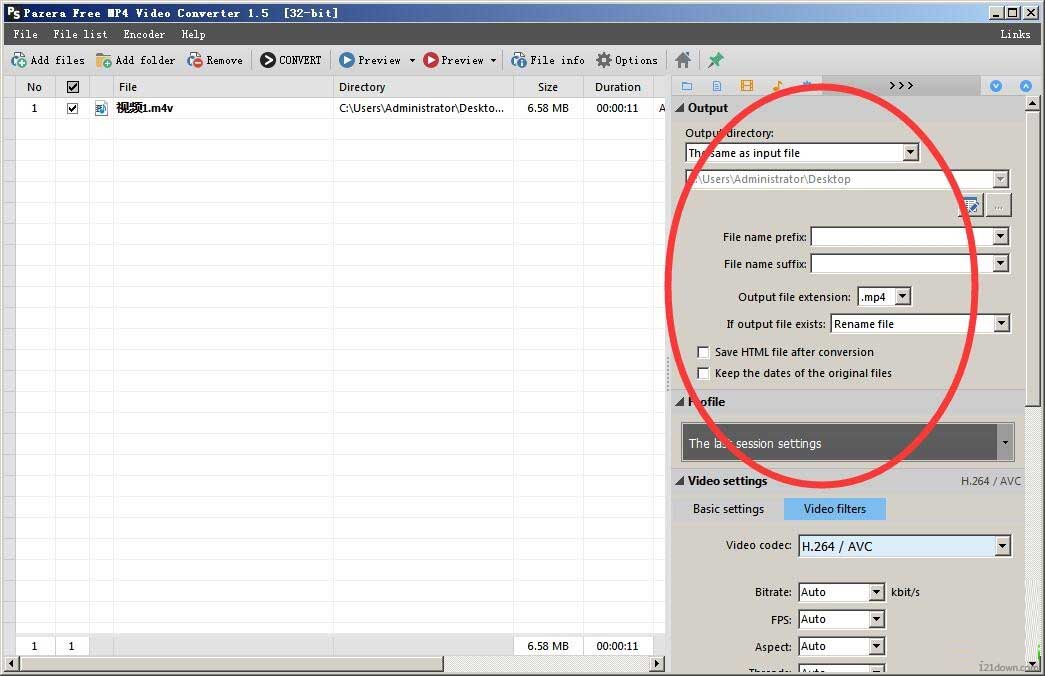
Task: Click the Add folder toolbar icon
Action: [103, 61]
